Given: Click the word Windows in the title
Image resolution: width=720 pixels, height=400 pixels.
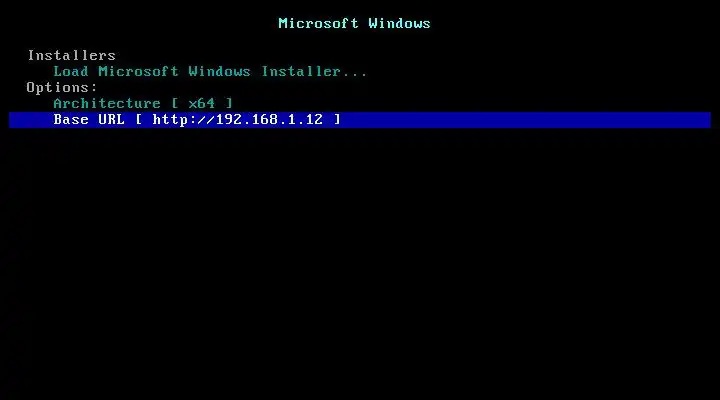Looking at the screenshot, I should pos(399,23).
